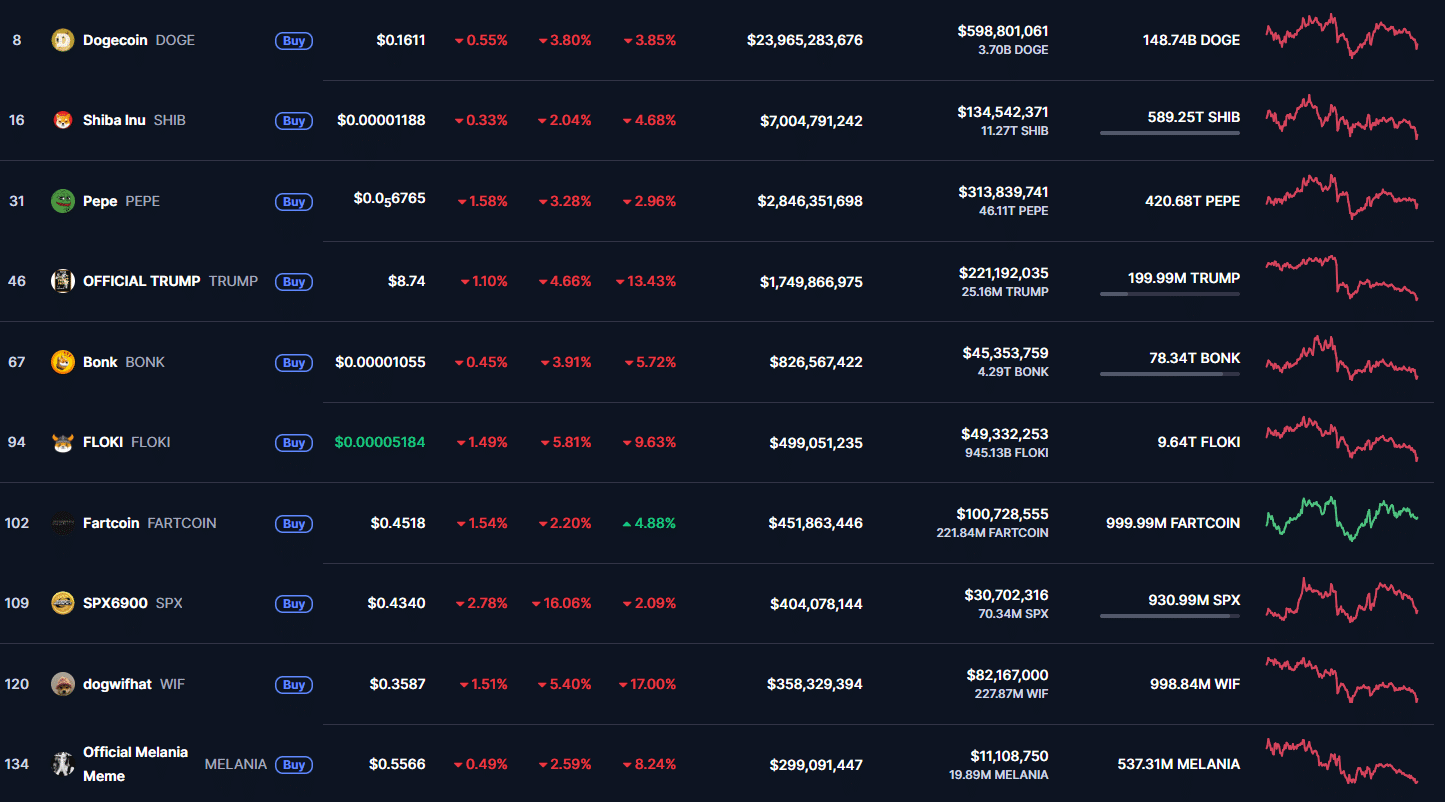
Task: Buy Fartcoin with its Buy button
Action: coord(294,524)
